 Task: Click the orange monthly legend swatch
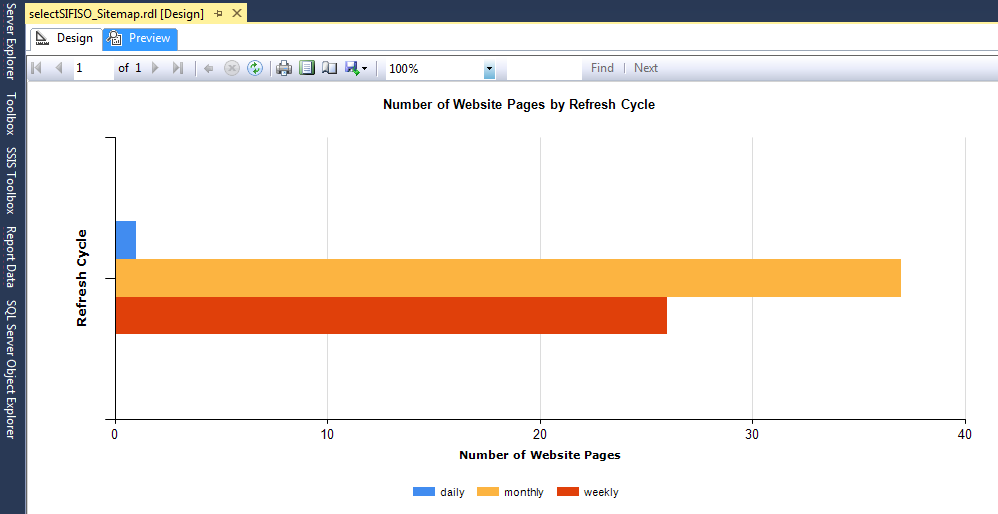(x=487, y=492)
